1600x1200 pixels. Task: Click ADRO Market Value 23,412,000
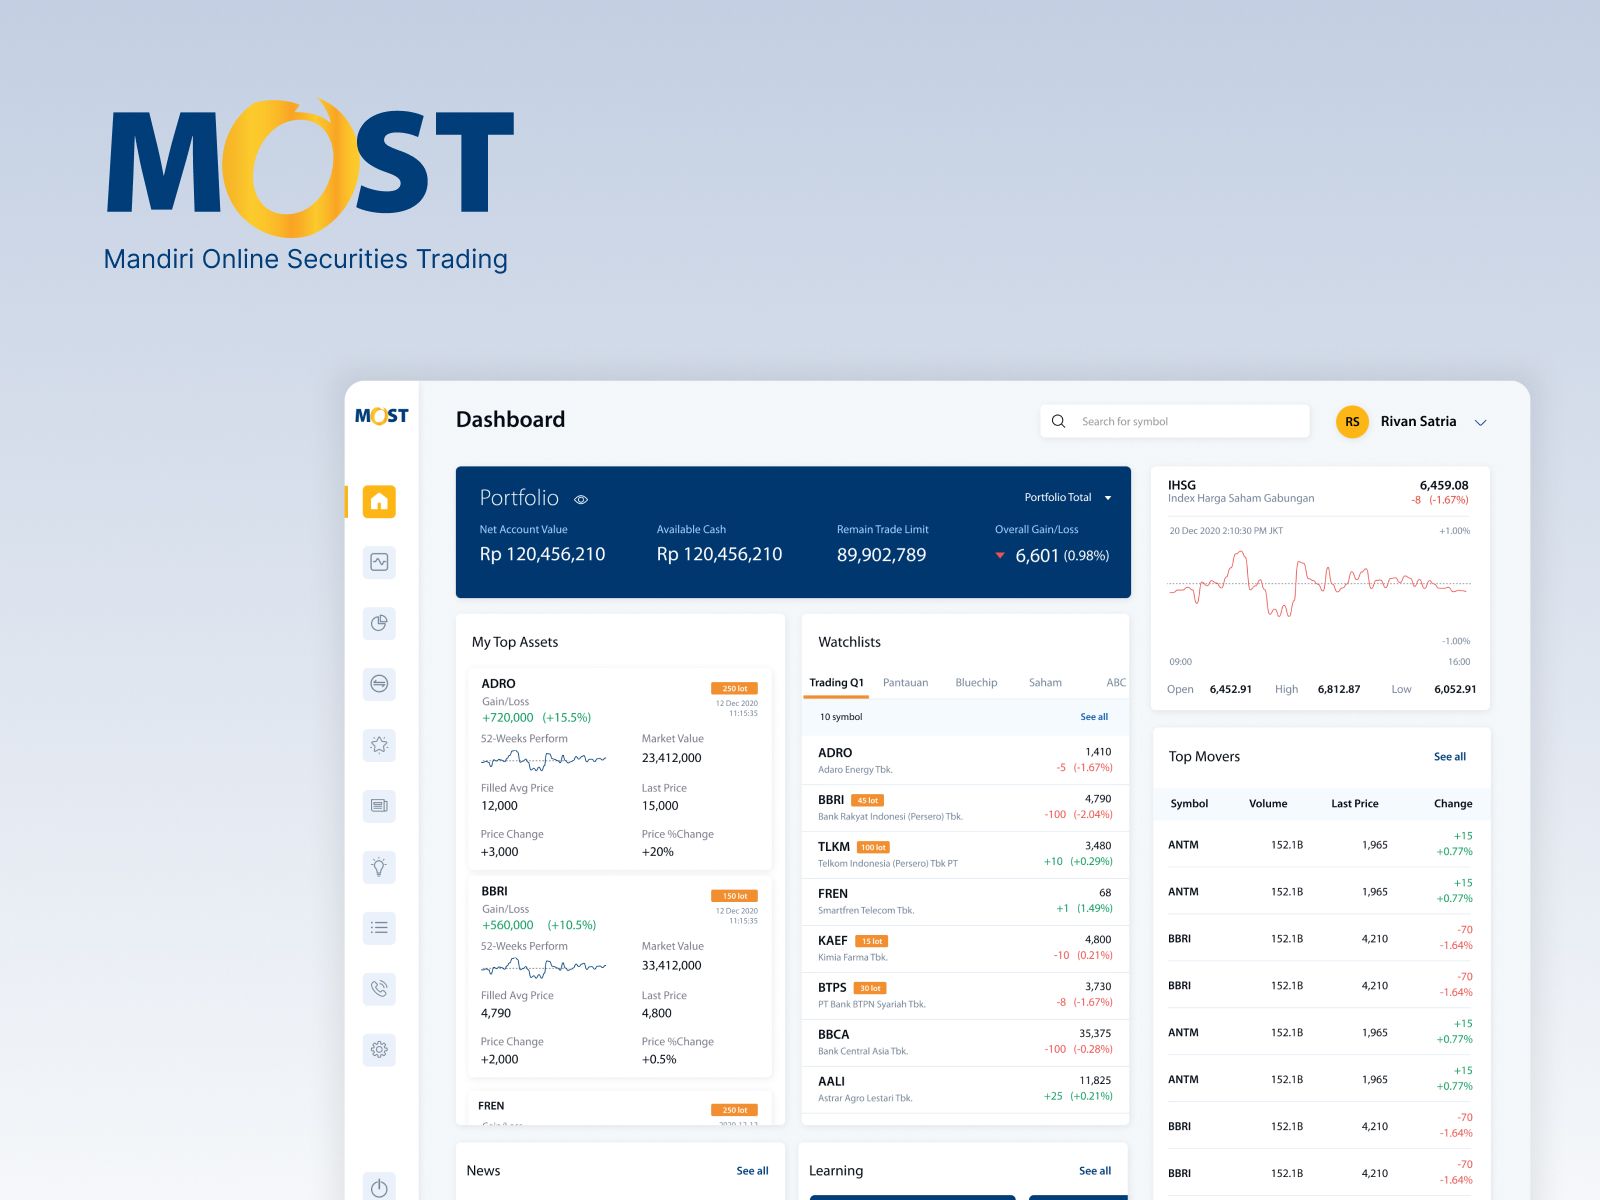[672, 758]
